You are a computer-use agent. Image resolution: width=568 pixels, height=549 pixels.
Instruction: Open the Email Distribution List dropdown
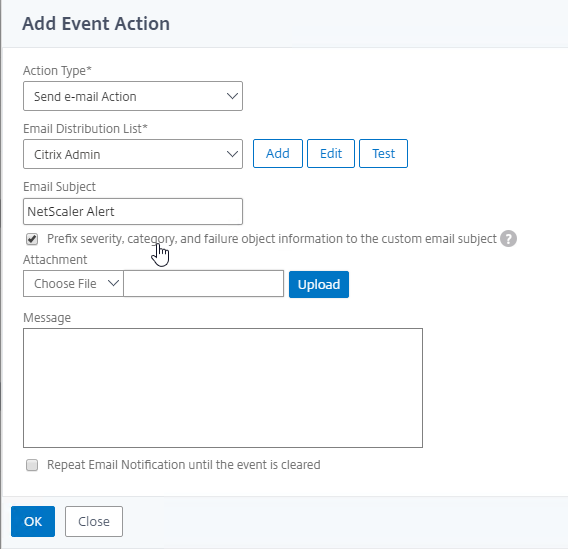tap(133, 154)
